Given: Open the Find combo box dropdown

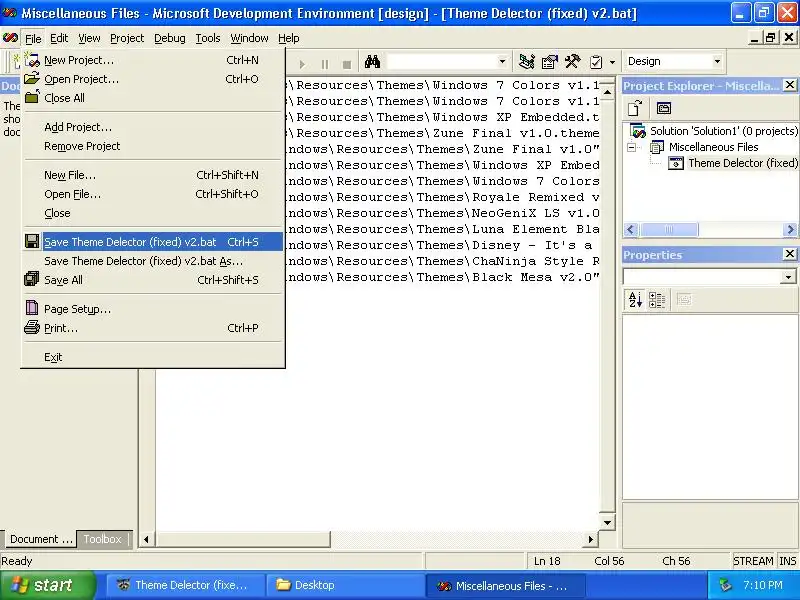Looking at the screenshot, I should pos(502,62).
